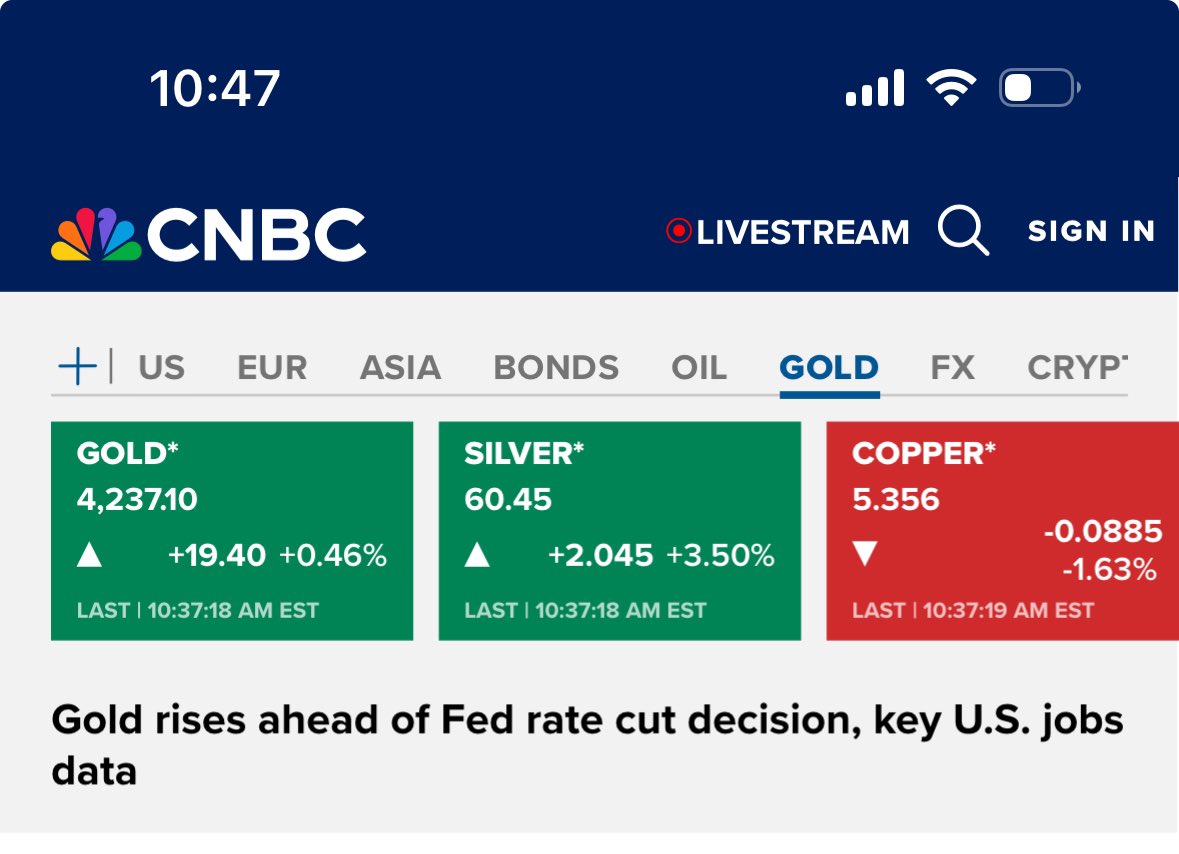Screen dimensions: 1179x854
Task: Select the BONDS tab
Action: click(556, 368)
